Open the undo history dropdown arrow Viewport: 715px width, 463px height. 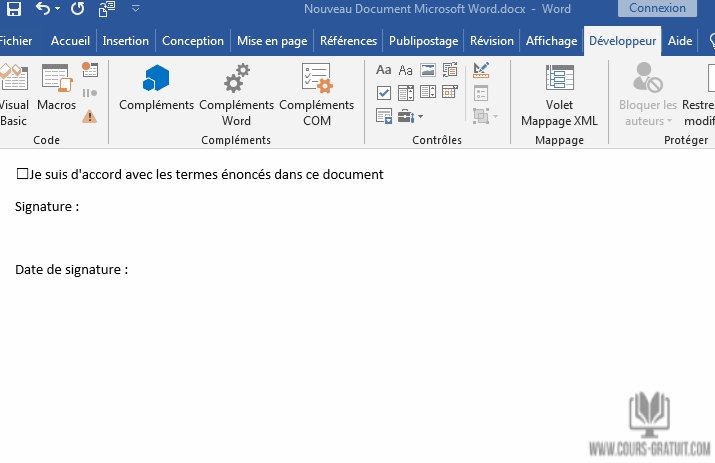click(58, 9)
